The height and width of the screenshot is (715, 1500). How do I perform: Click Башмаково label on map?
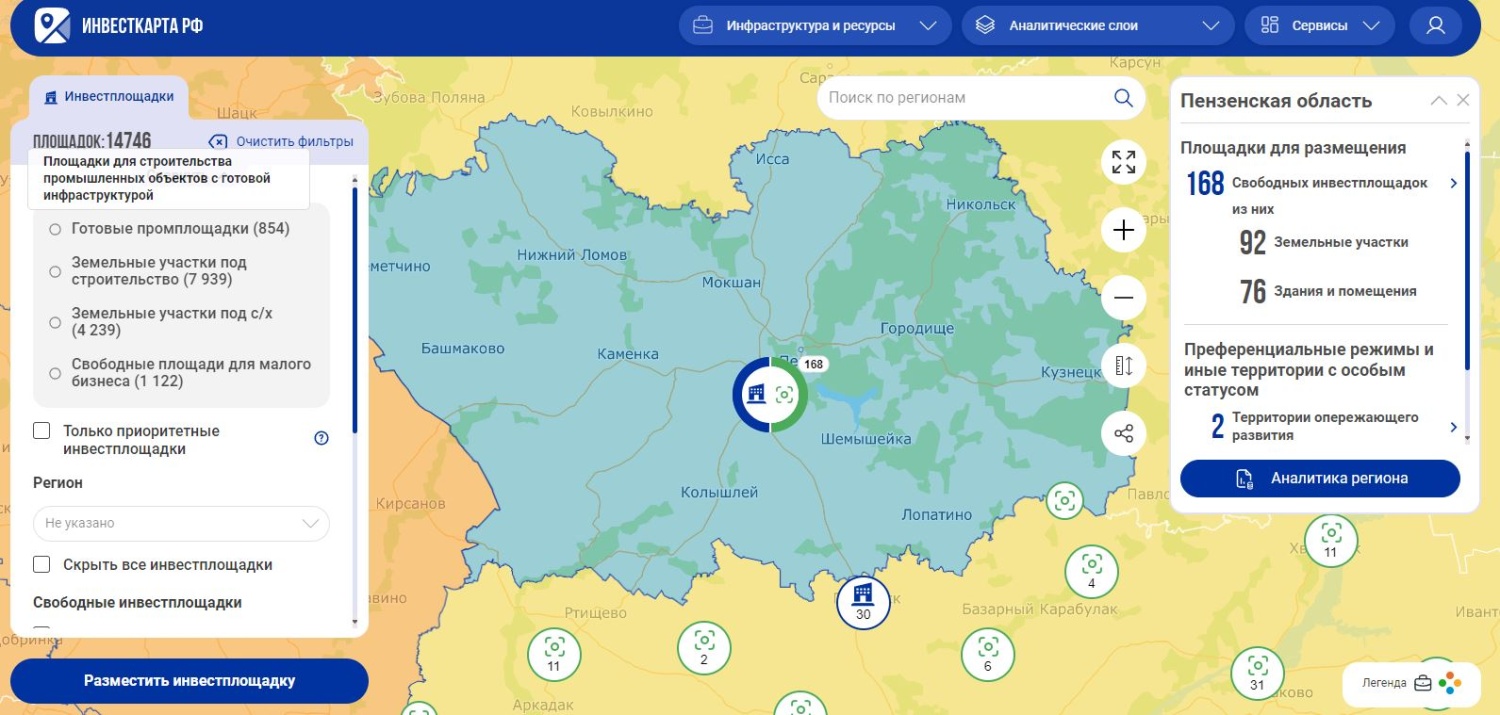click(463, 349)
